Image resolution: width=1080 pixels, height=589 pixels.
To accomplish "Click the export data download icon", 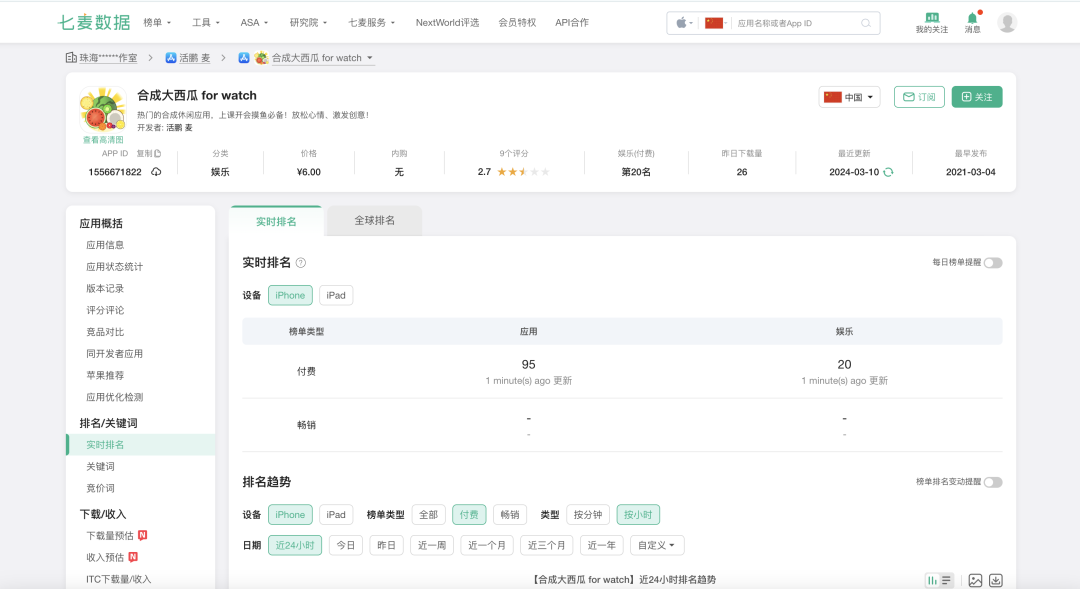I will [x=996, y=580].
